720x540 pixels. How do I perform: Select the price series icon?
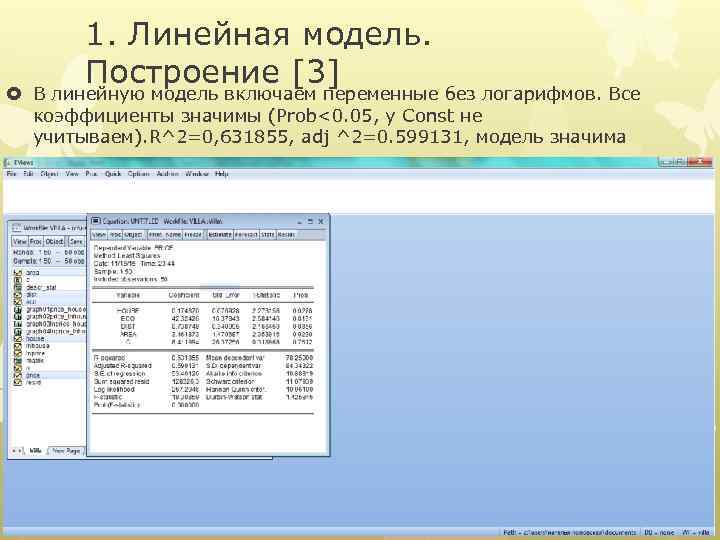(x=18, y=375)
